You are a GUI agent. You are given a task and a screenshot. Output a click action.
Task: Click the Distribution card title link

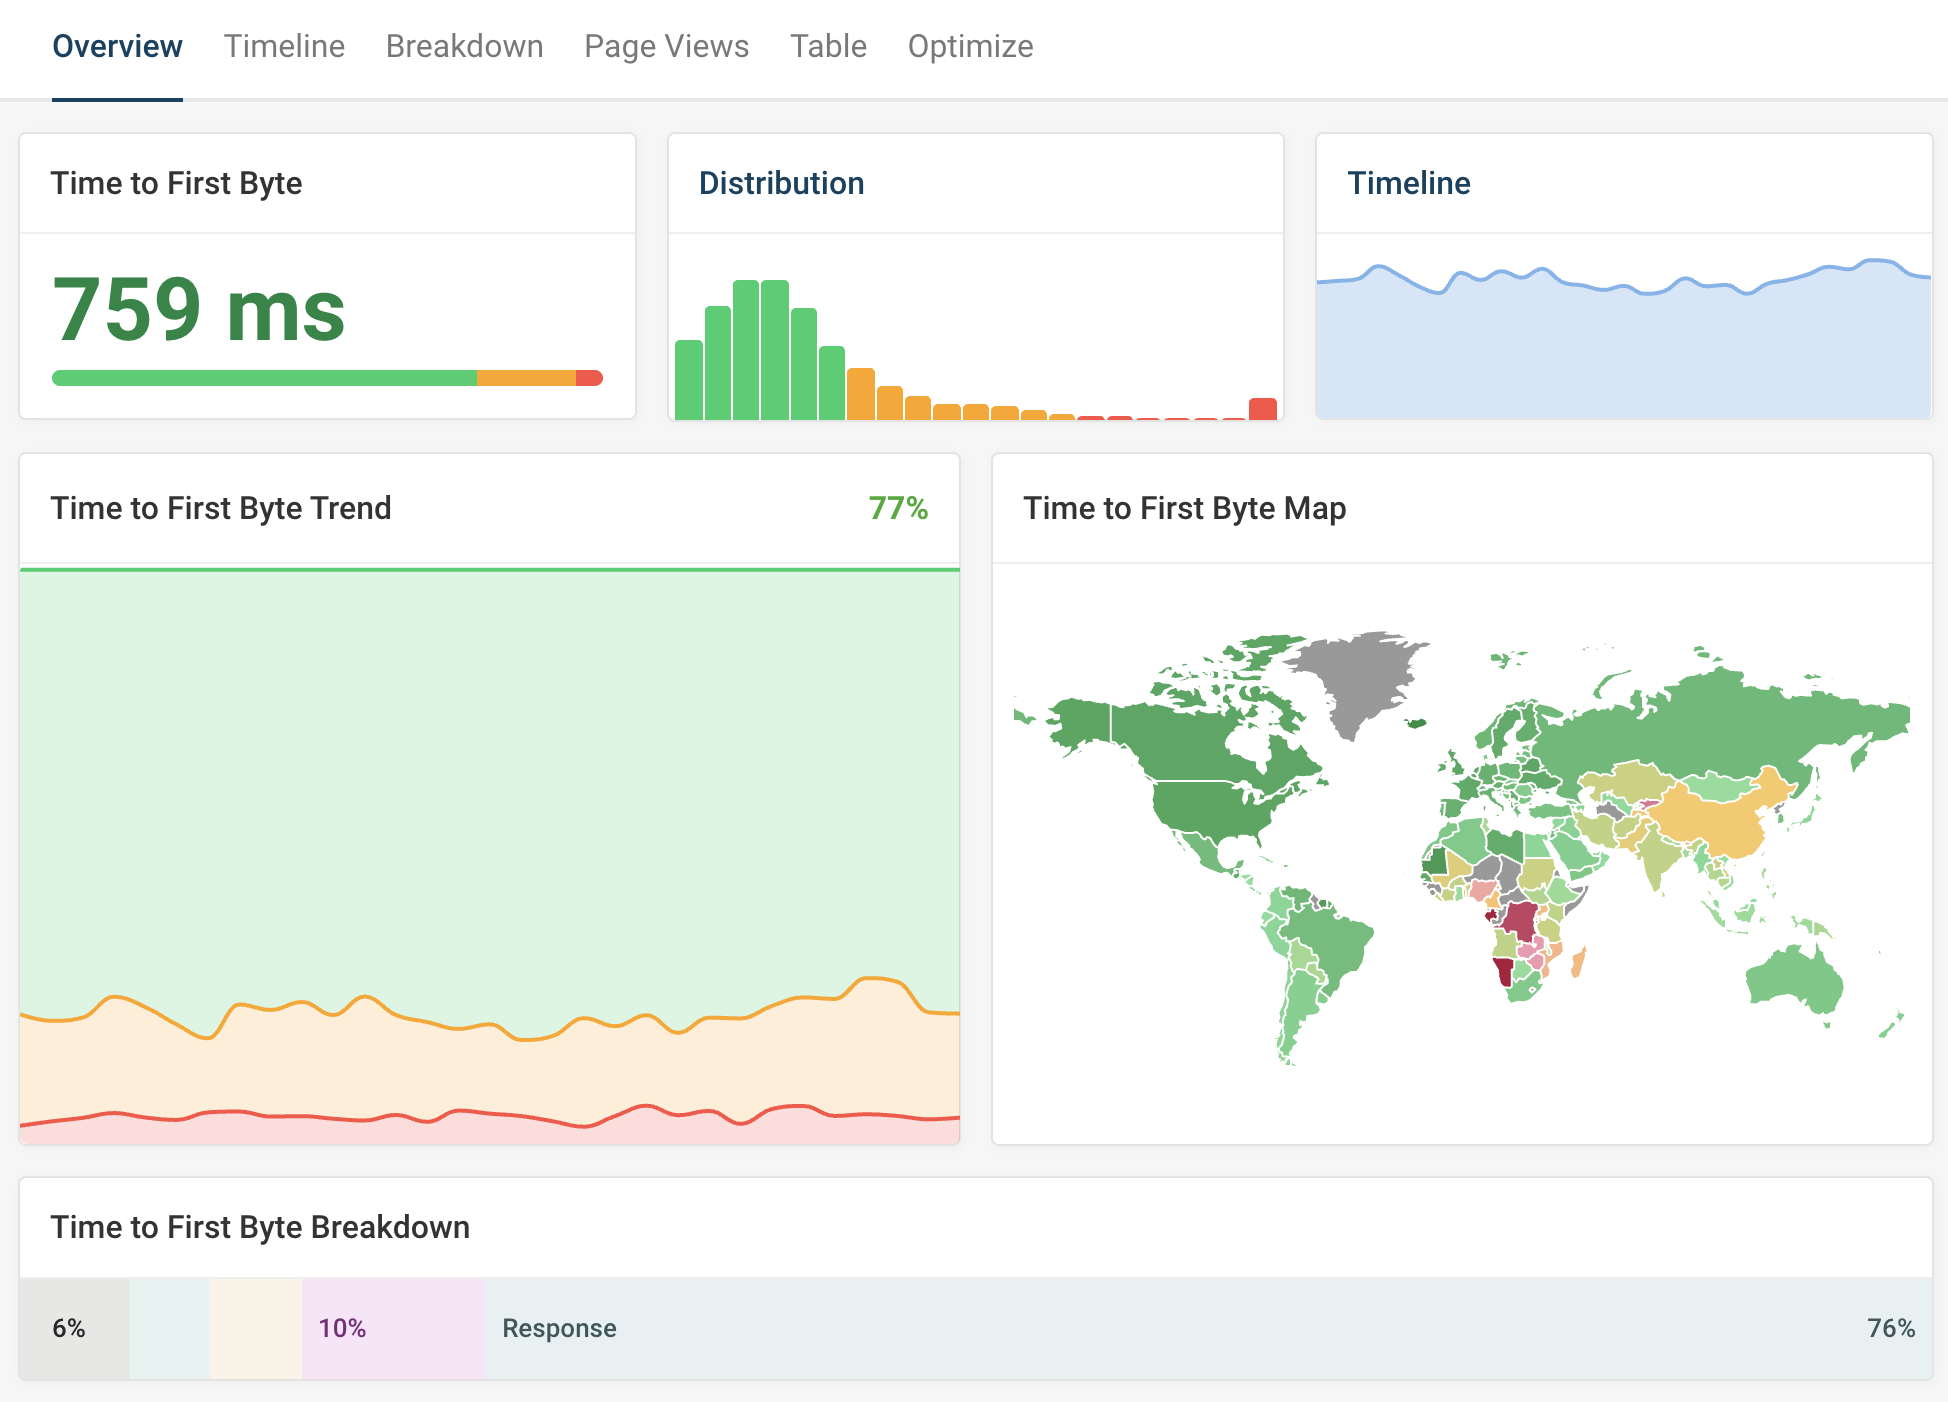pos(781,183)
